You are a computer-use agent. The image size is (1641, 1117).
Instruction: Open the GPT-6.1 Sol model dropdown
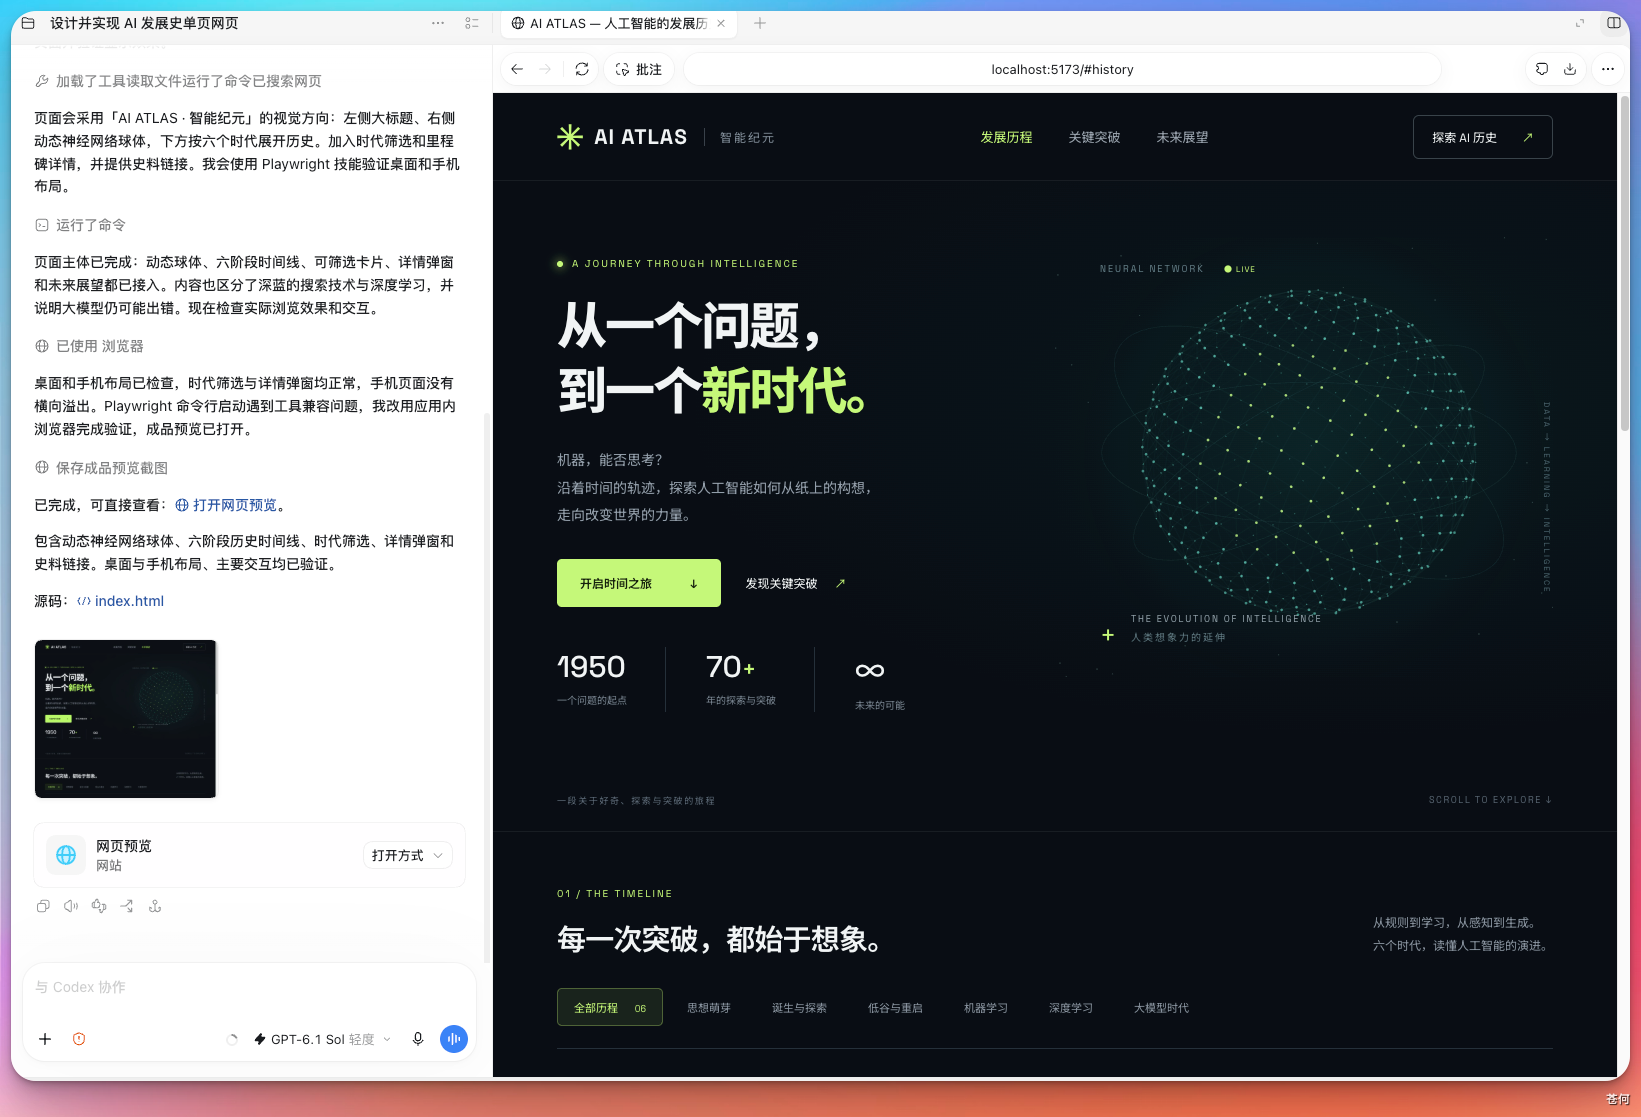click(x=322, y=1039)
